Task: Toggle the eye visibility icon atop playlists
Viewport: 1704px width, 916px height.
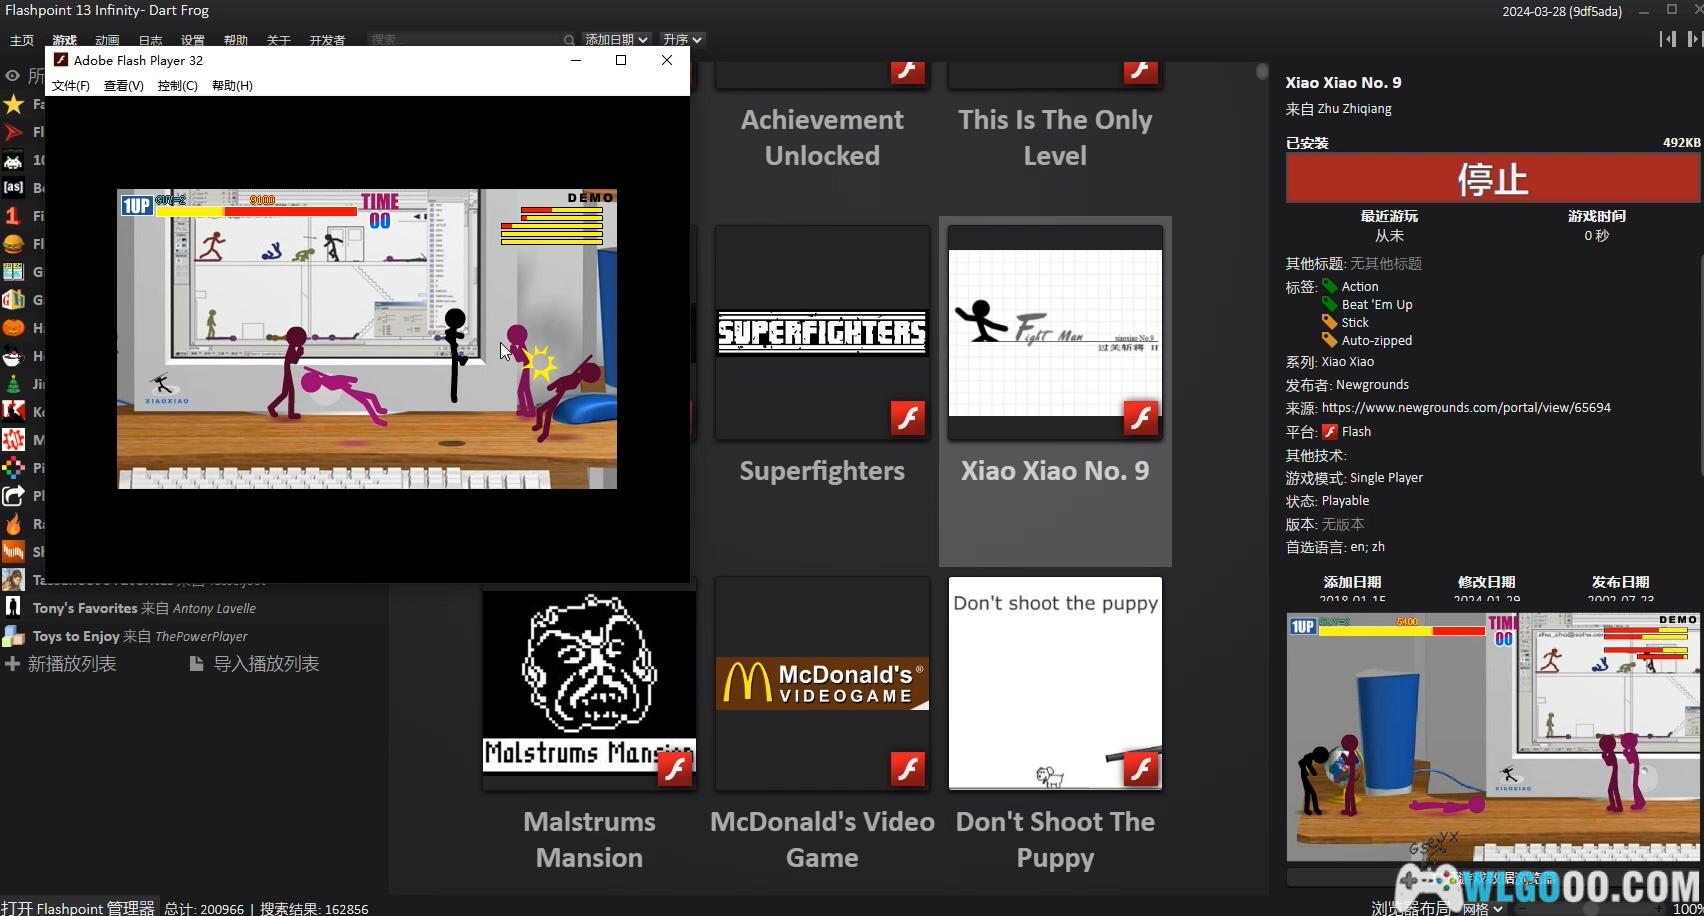Action: tap(12, 76)
